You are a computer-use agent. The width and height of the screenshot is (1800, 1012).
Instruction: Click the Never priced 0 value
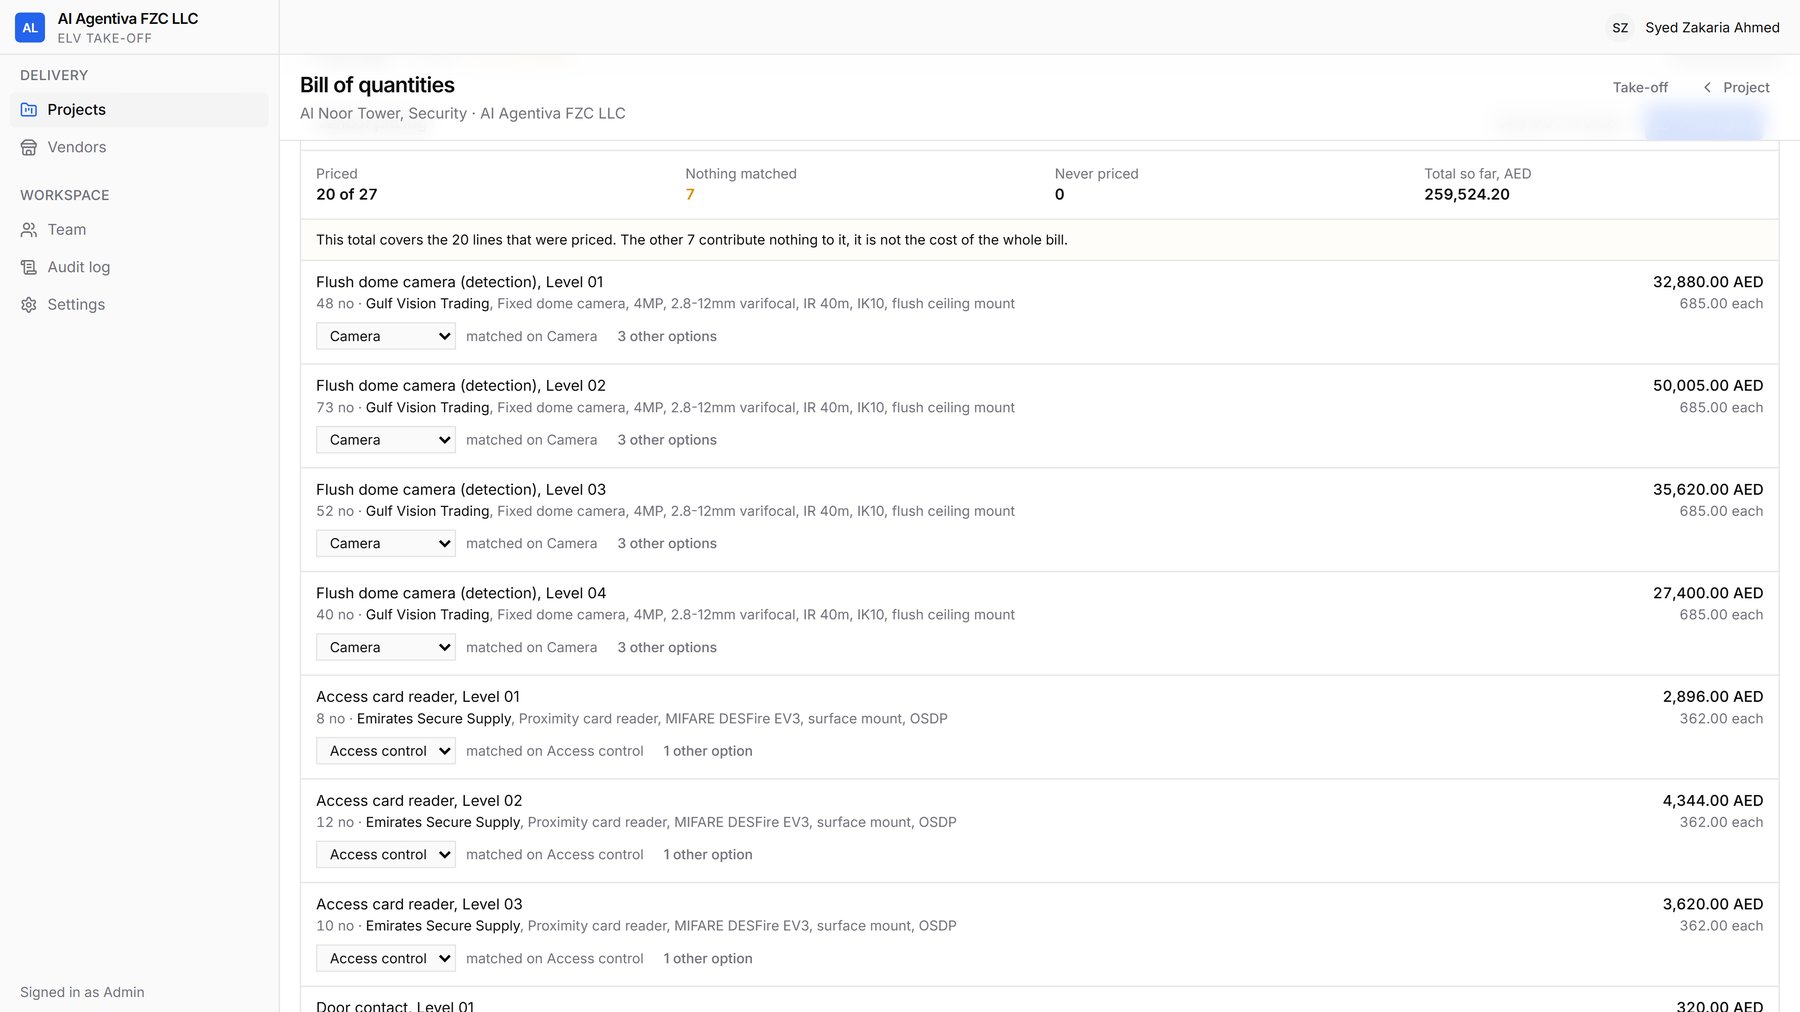[1059, 194]
